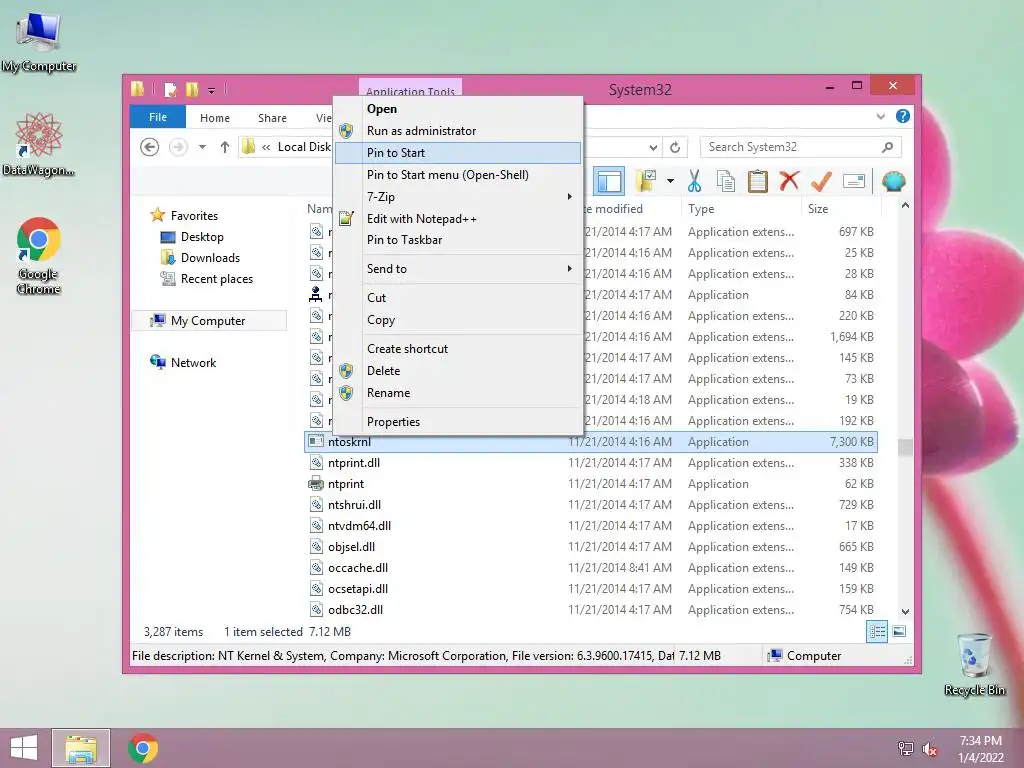Image resolution: width=1024 pixels, height=768 pixels.
Task: Open Recycle Bin on desktop
Action: click(974, 665)
